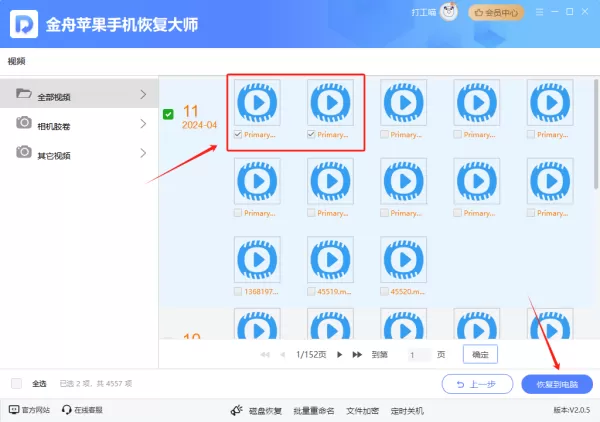This screenshot has width=600, height=422.
Task: Expand the 相机胶卷 chevron arrow
Action: (x=143, y=124)
